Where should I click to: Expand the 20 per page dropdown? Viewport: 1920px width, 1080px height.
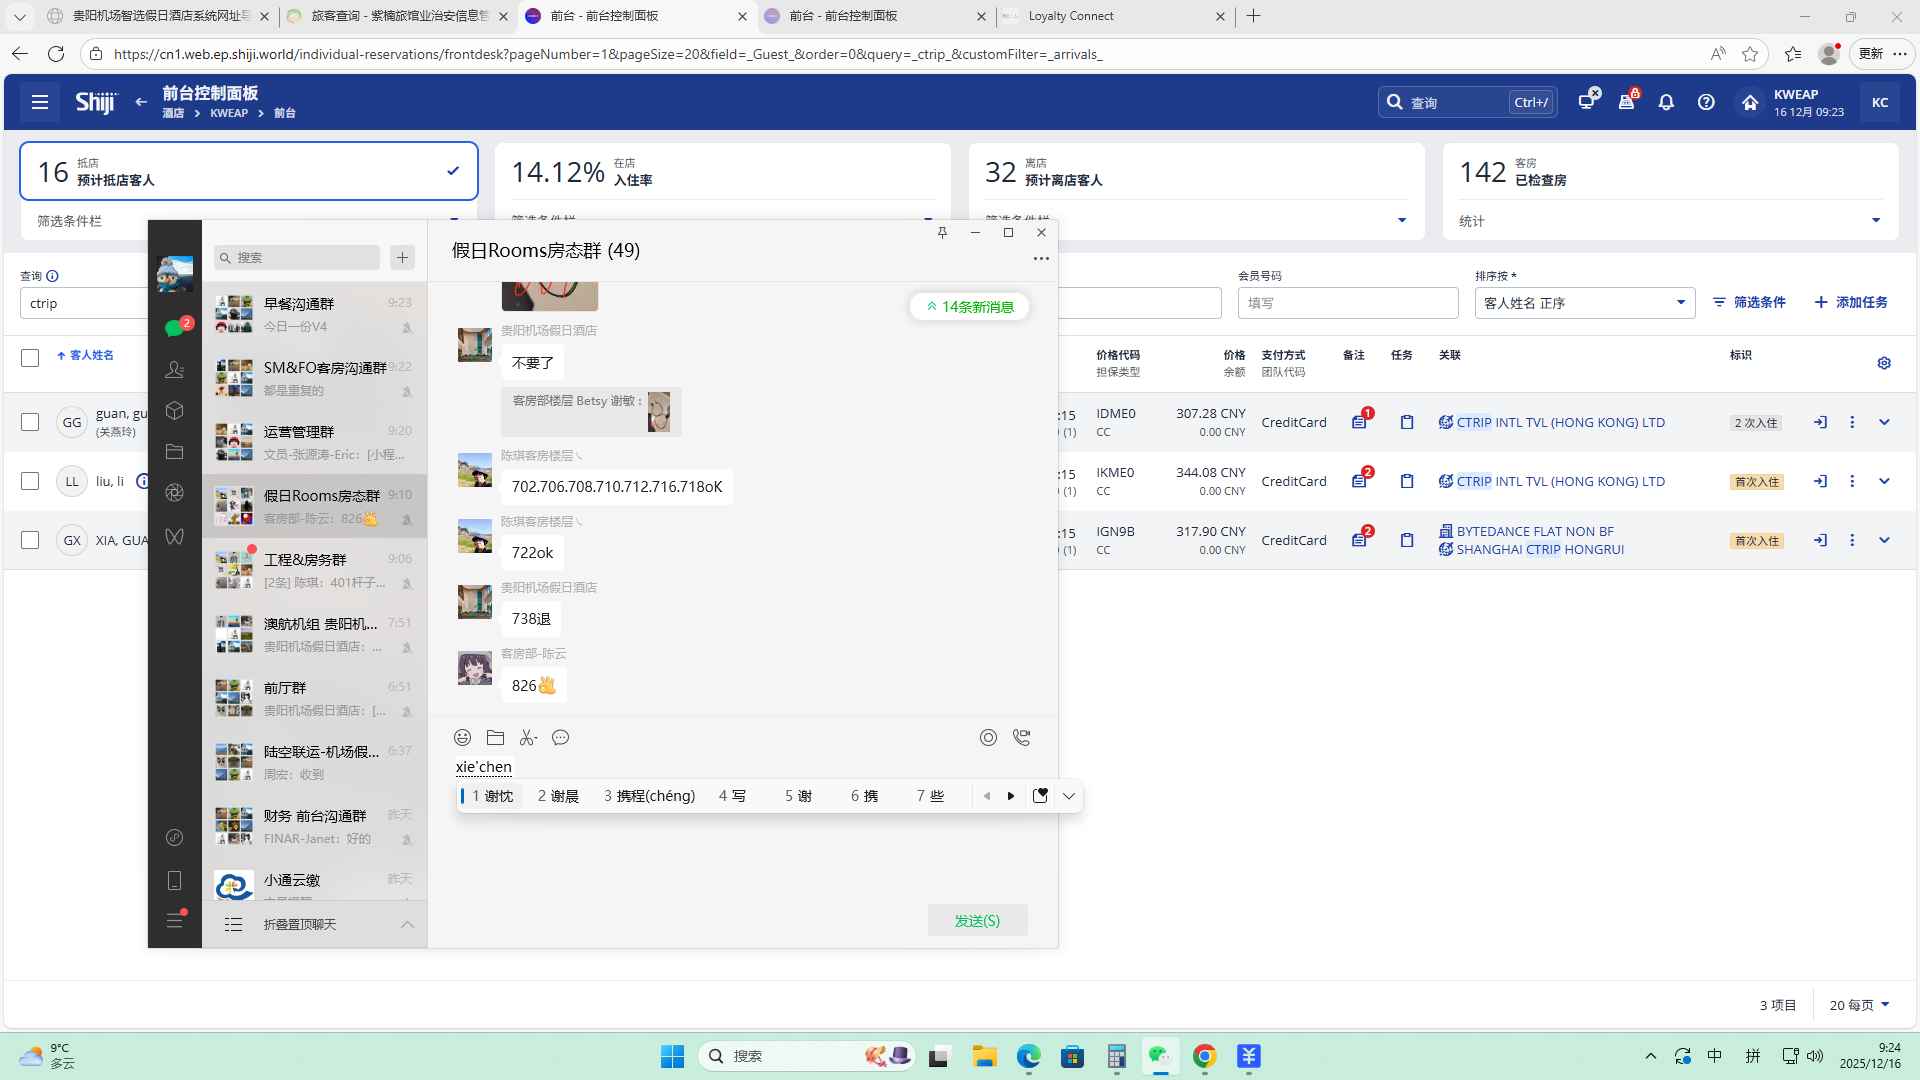[x=1859, y=1005]
